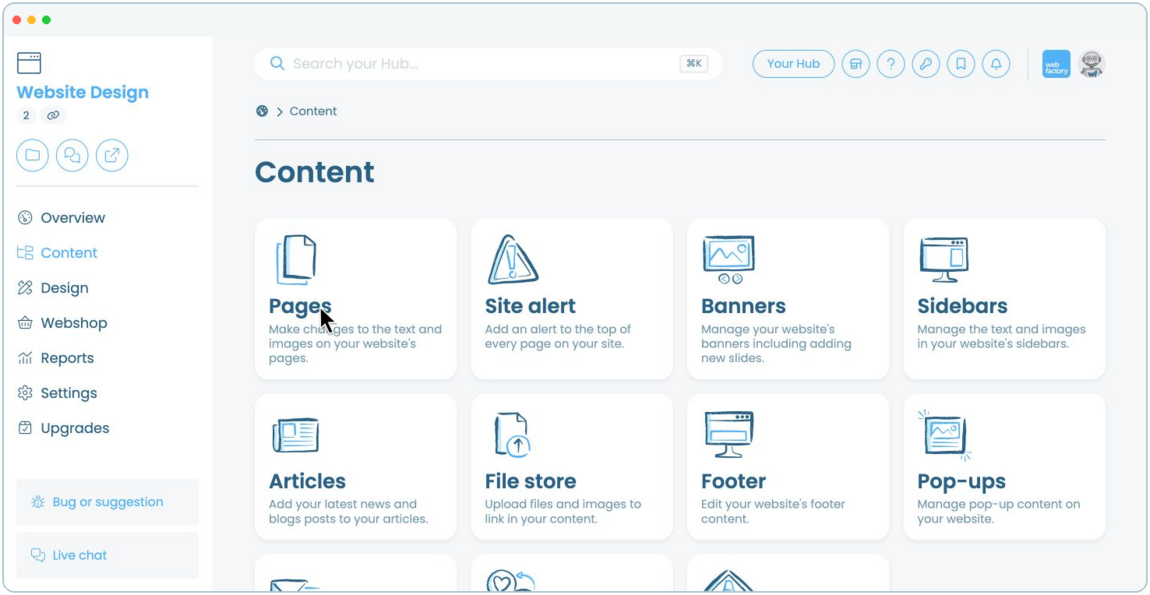Open the Pop-ups card title
This screenshot has width=1150, height=595.
pos(962,481)
